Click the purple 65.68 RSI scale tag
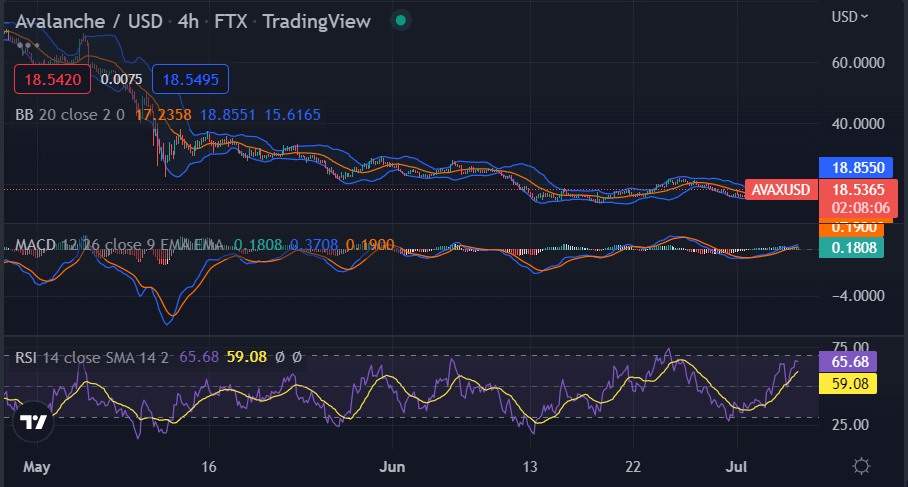The image size is (908, 487). (x=848, y=362)
